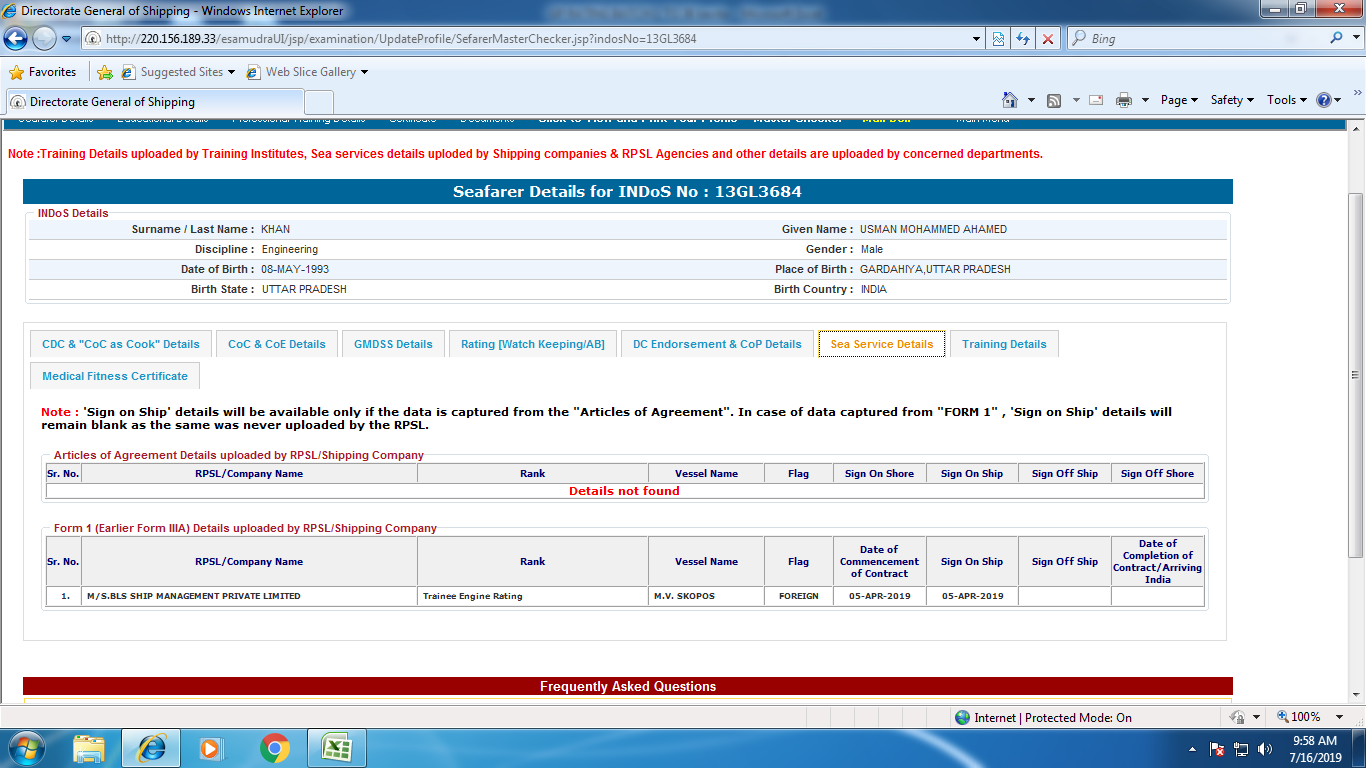This screenshot has height=768, width=1366.
Task: Open Excel from the Windows taskbar
Action: (x=336, y=747)
